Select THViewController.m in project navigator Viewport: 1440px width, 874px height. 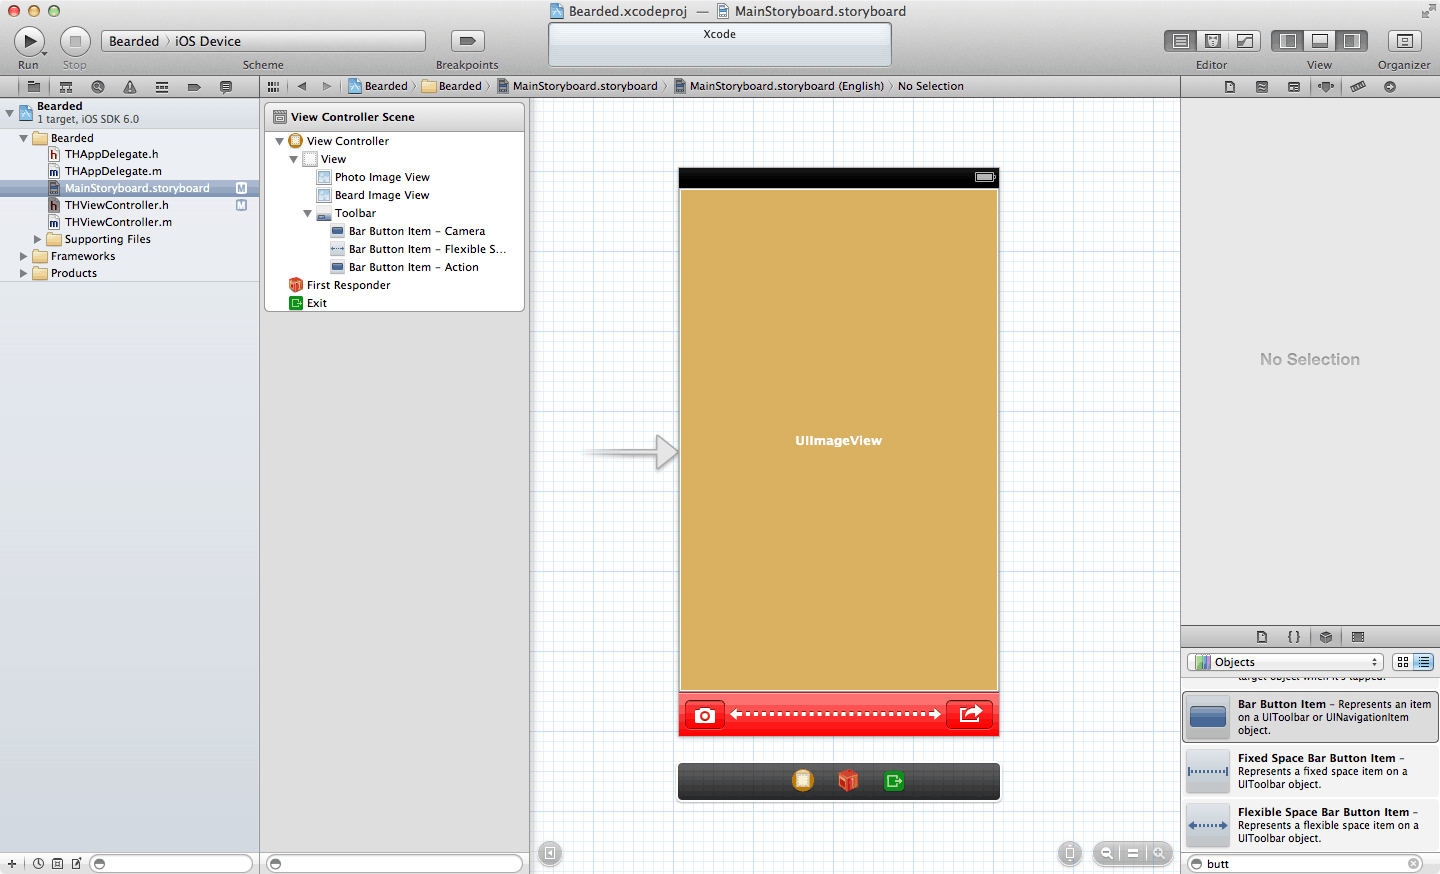[118, 222]
